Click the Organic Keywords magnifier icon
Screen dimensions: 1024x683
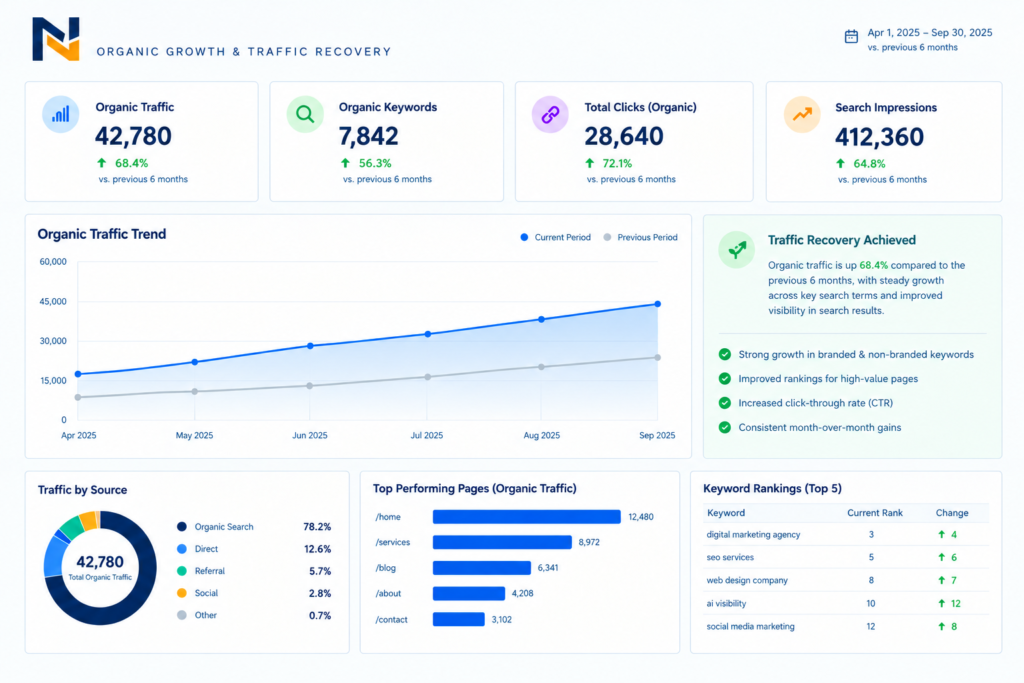click(x=305, y=114)
